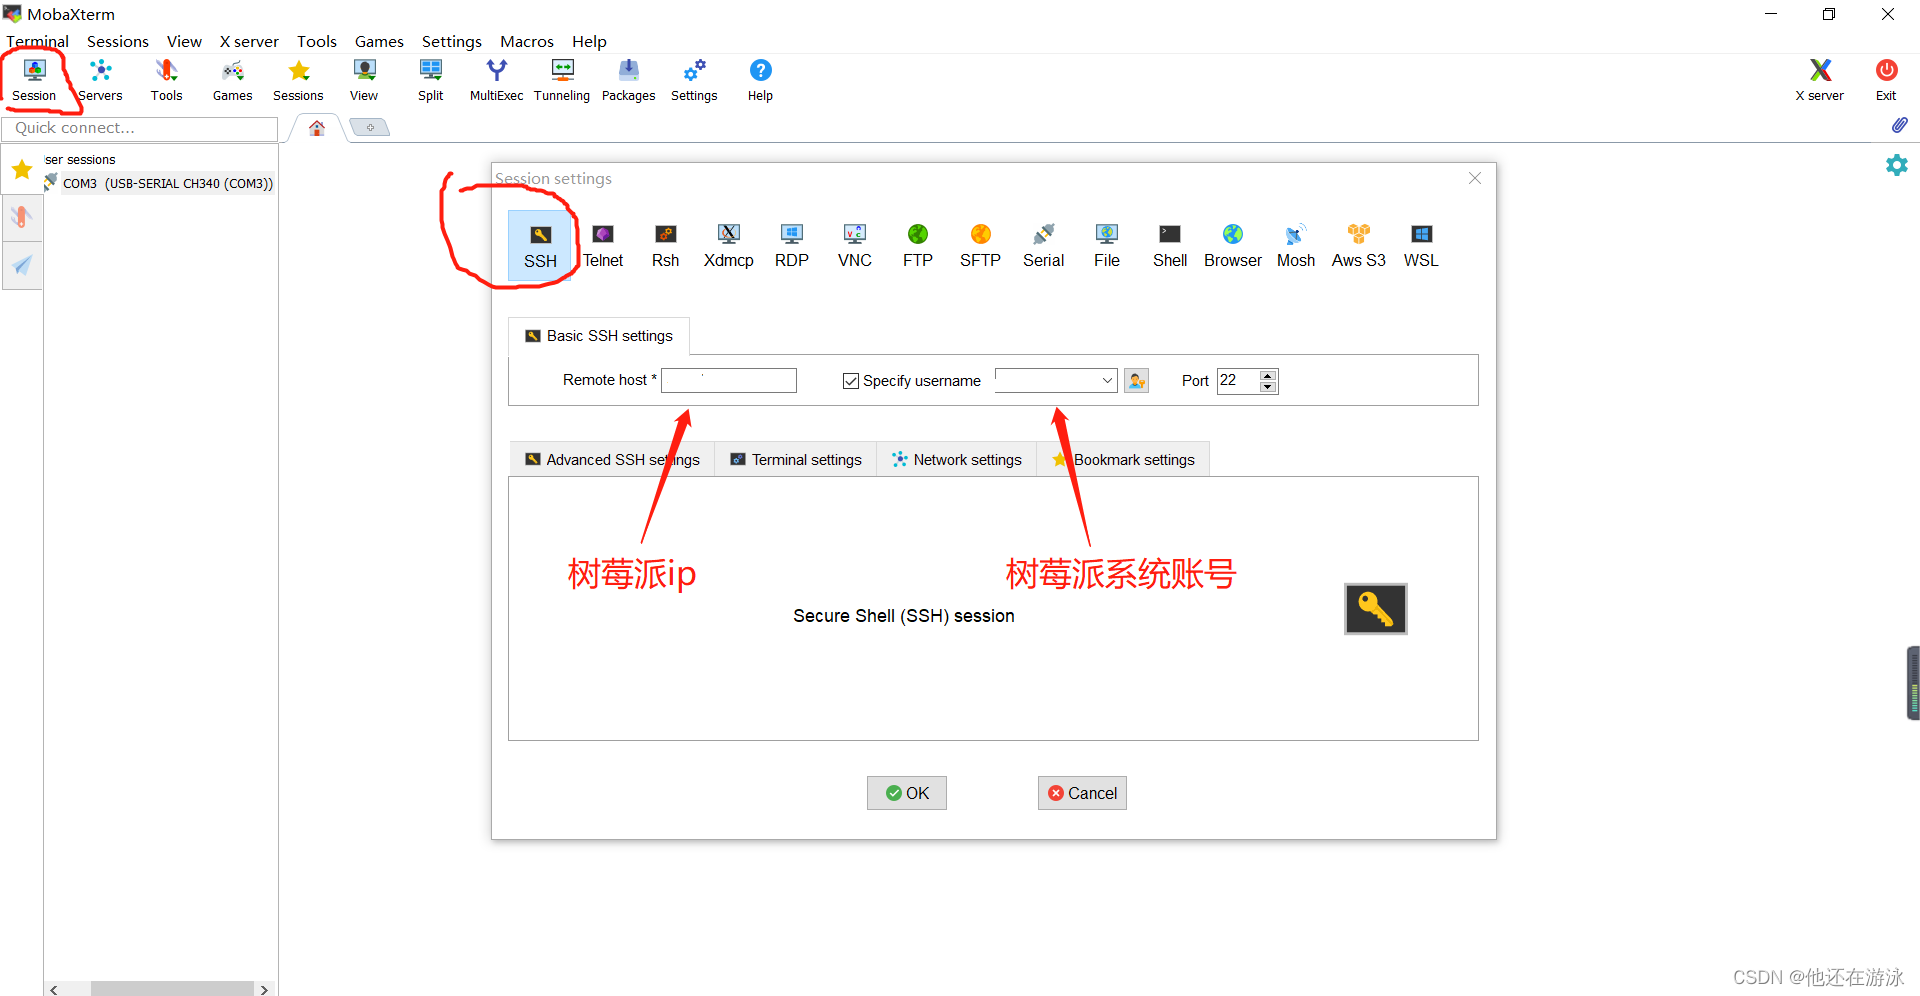Viewport: 1920px width, 996px height.
Task: Open Packages from the toolbar
Action: click(x=628, y=80)
